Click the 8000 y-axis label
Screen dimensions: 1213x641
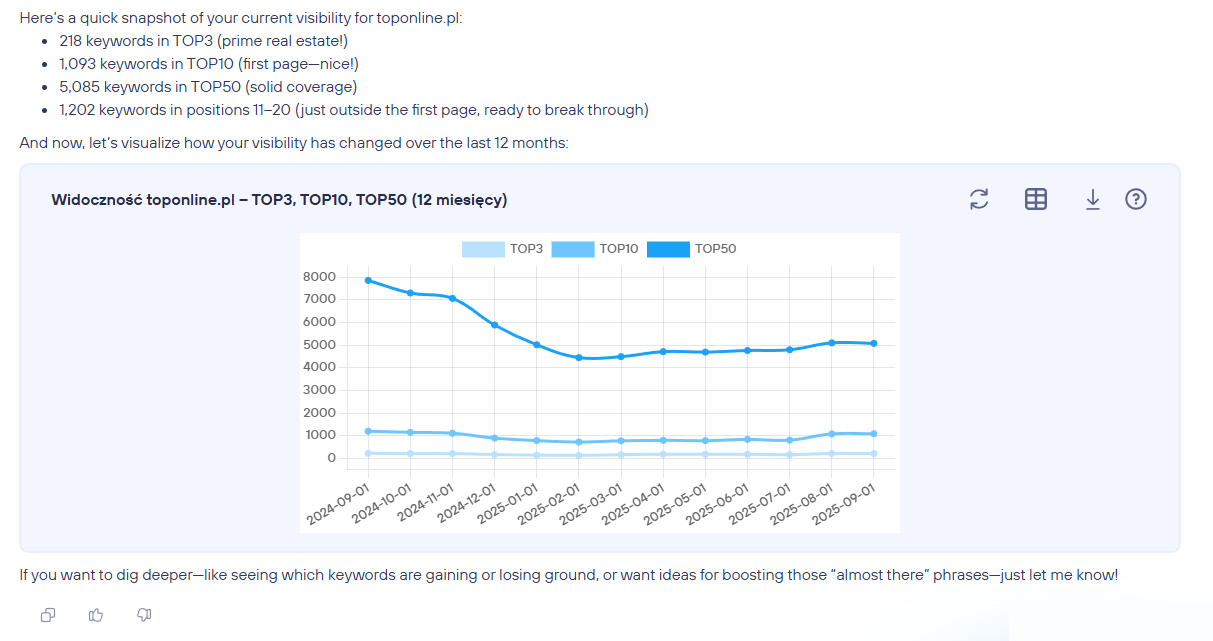tap(318, 276)
